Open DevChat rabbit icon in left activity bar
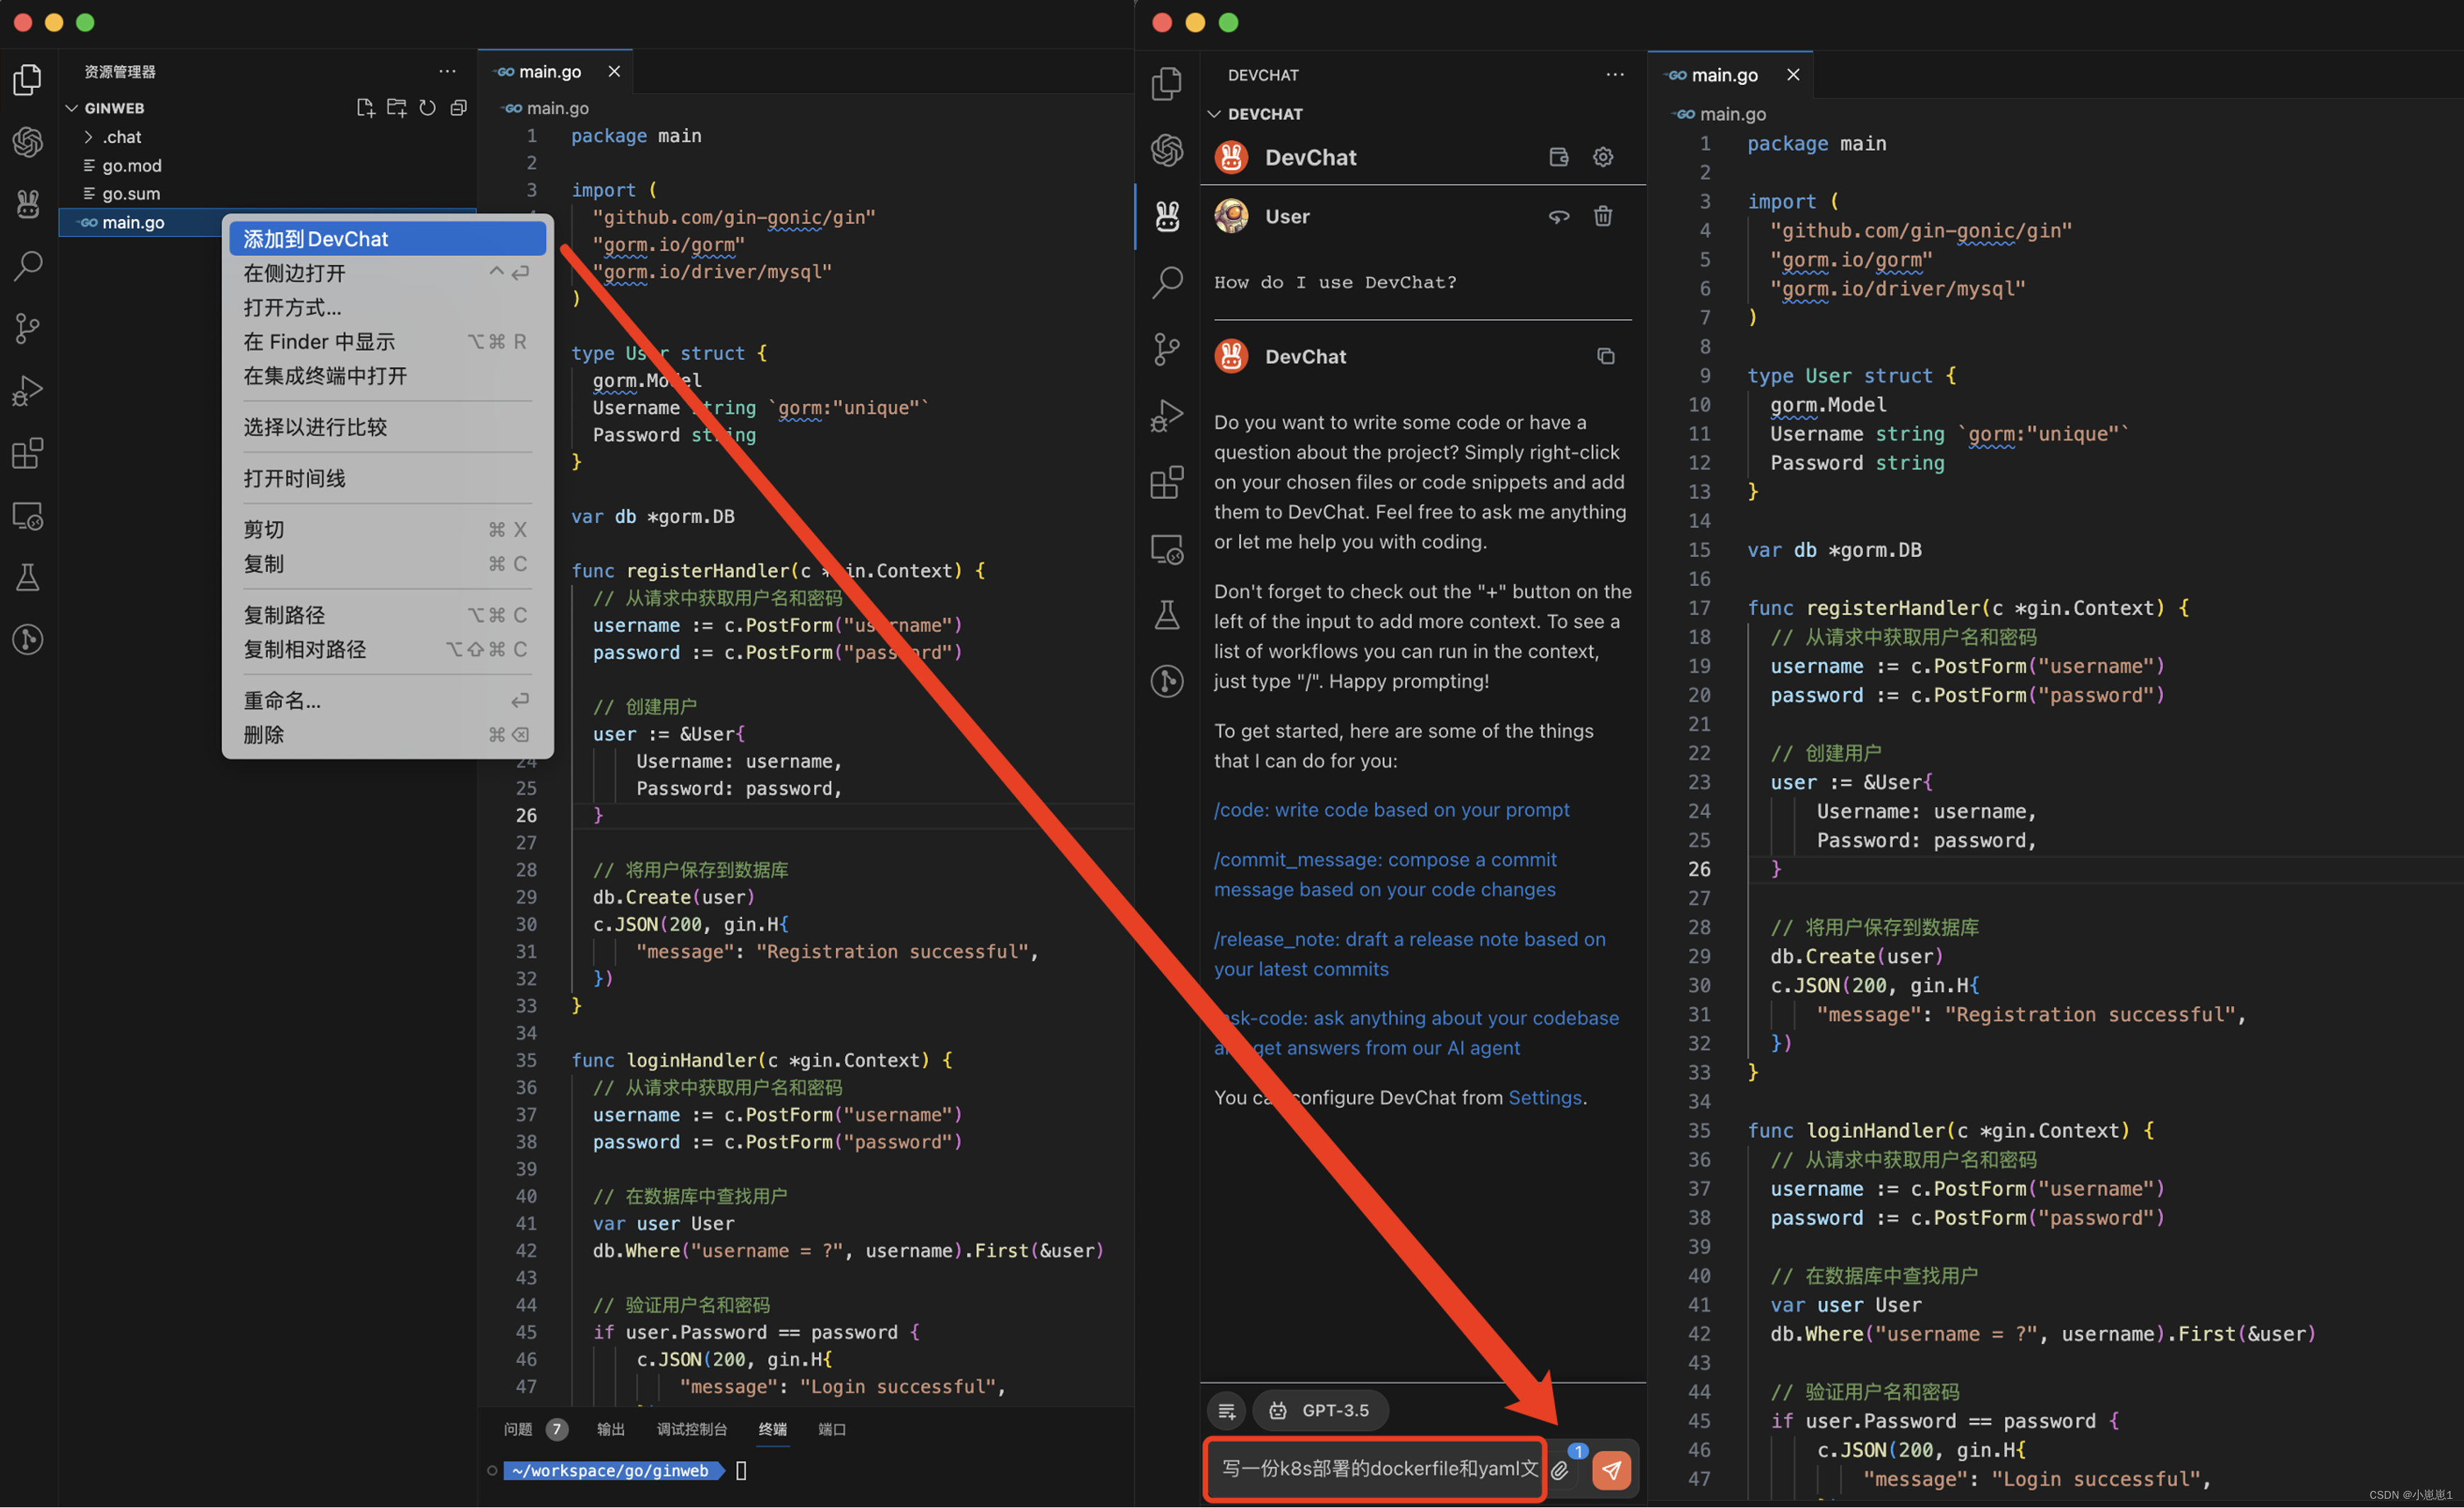Viewport: 2464px width, 1508px height. (28, 204)
